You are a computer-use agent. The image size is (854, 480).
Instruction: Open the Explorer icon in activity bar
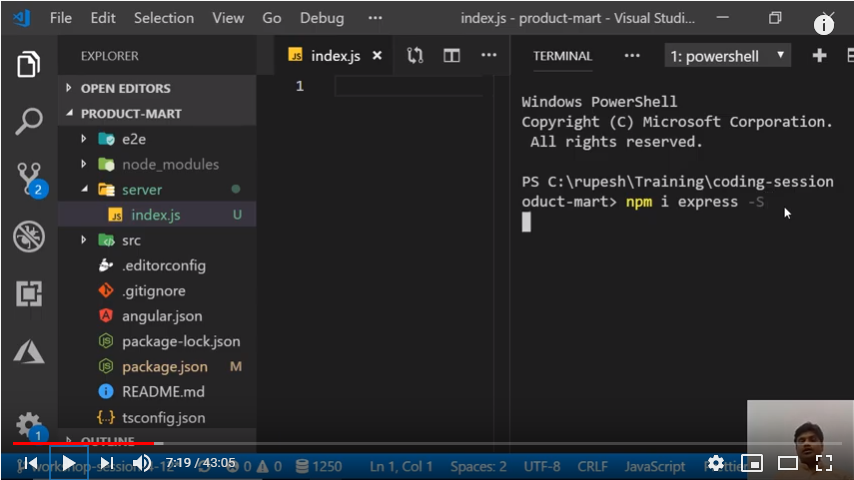pos(29,66)
